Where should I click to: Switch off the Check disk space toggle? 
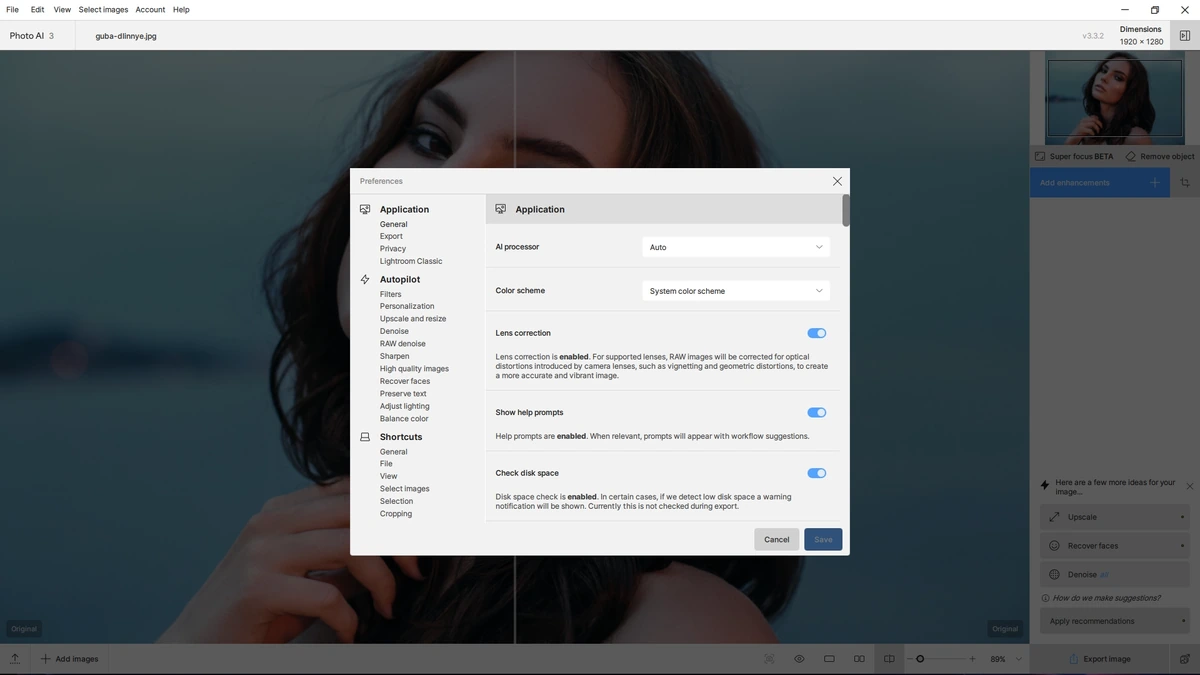(817, 473)
